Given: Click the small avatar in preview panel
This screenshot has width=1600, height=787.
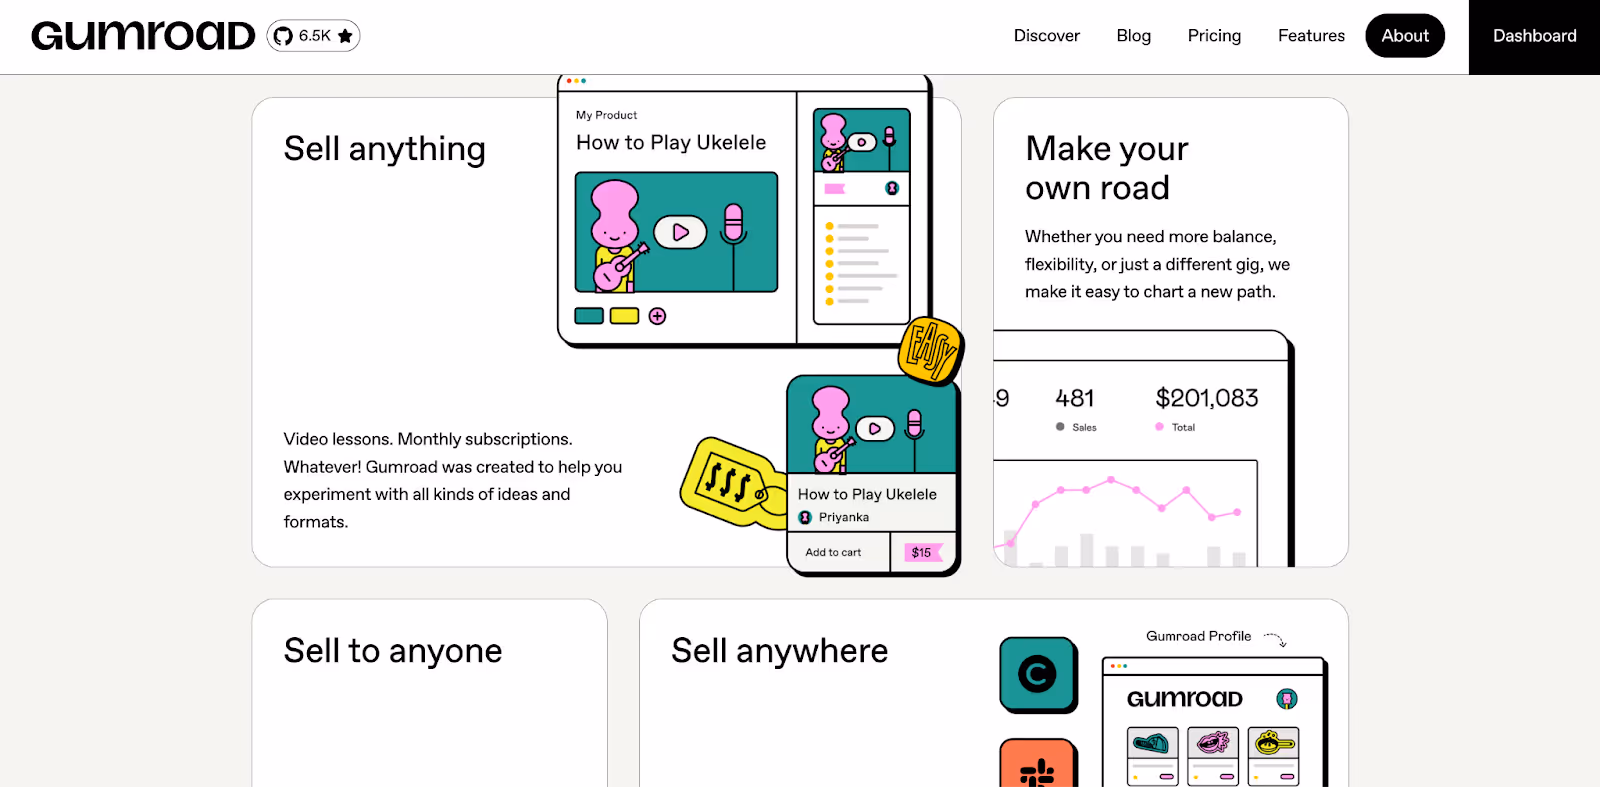Looking at the screenshot, I should click(x=892, y=188).
